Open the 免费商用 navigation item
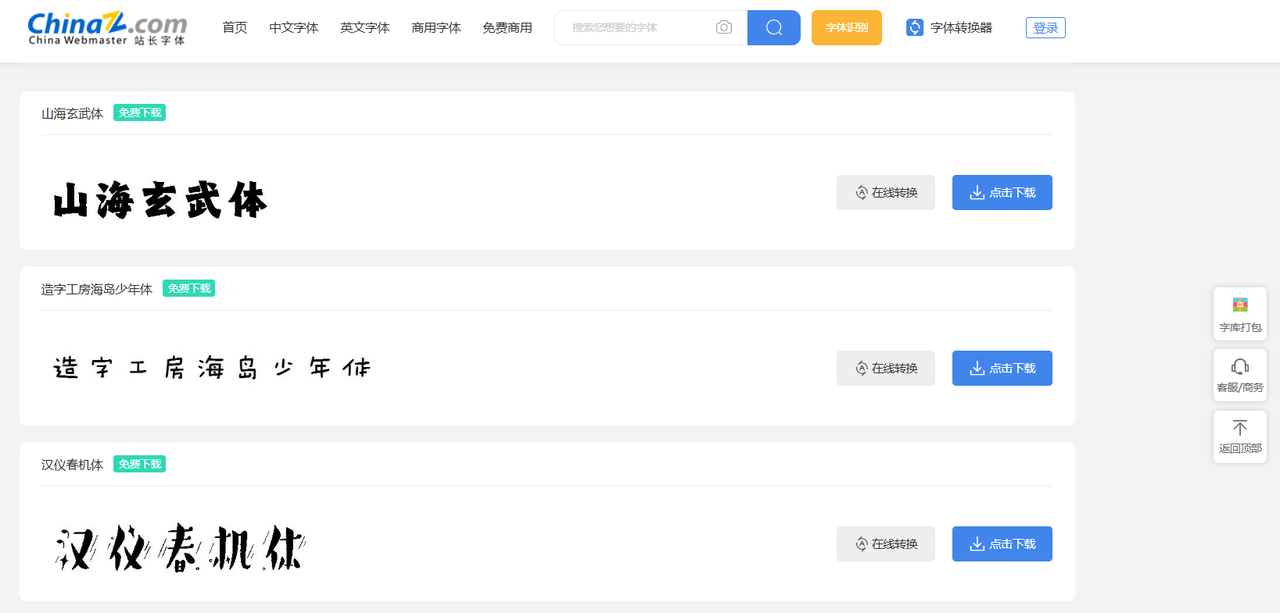This screenshot has height=613, width=1280. pyautogui.click(x=507, y=28)
